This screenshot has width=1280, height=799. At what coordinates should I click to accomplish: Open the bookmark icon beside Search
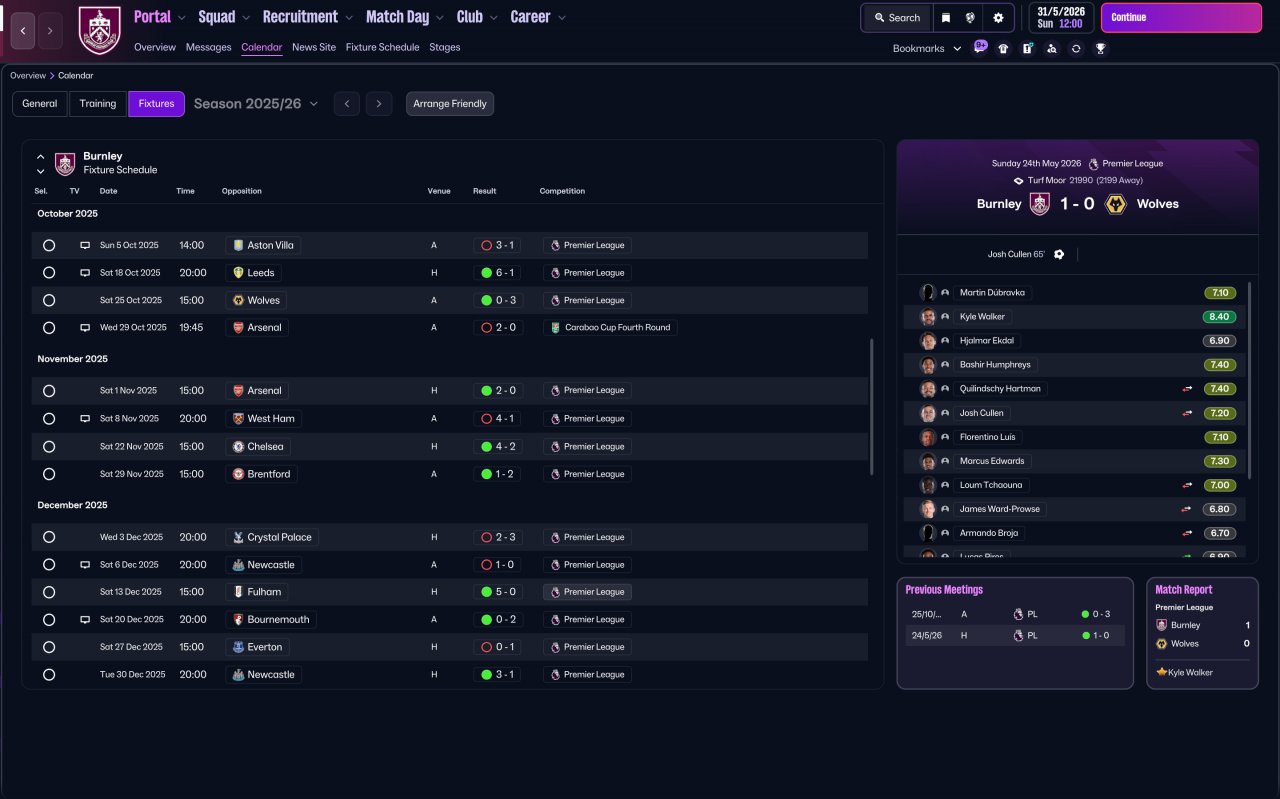[945, 18]
